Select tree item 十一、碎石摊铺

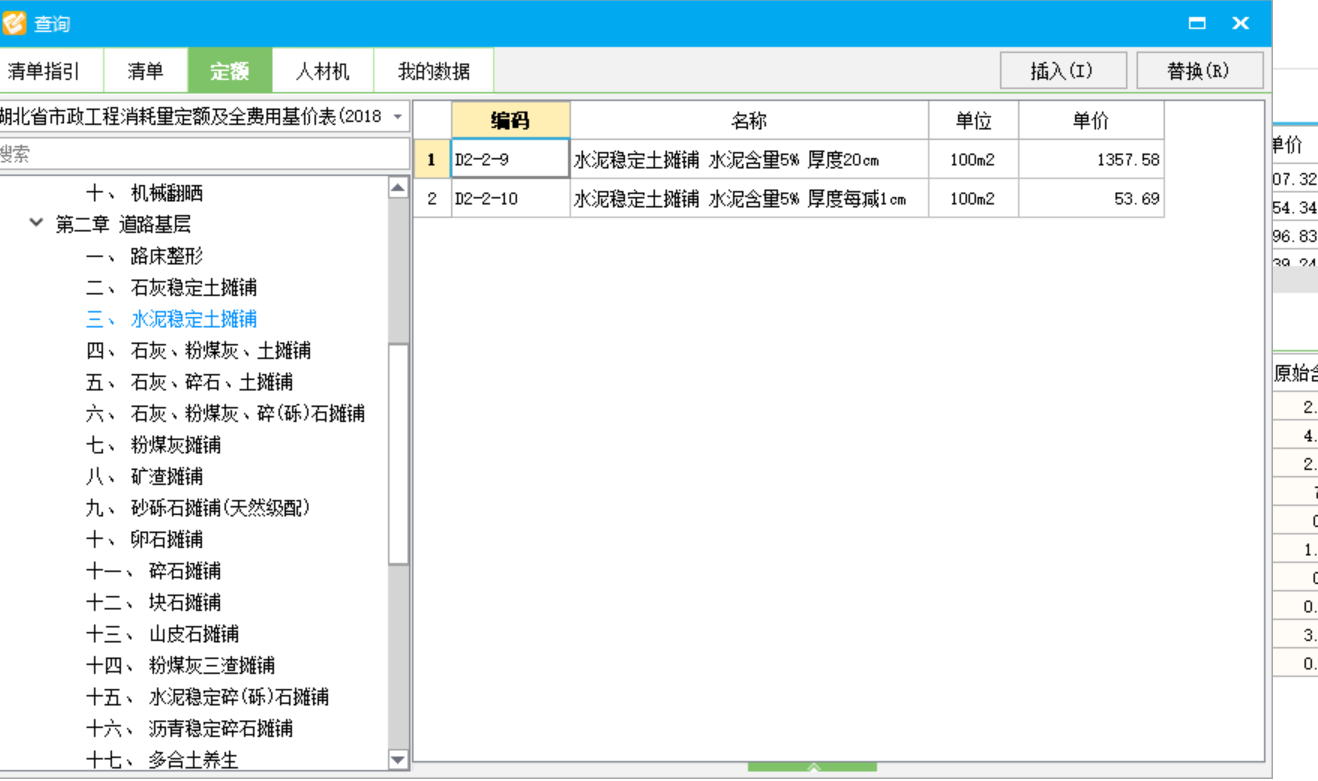click(153, 571)
